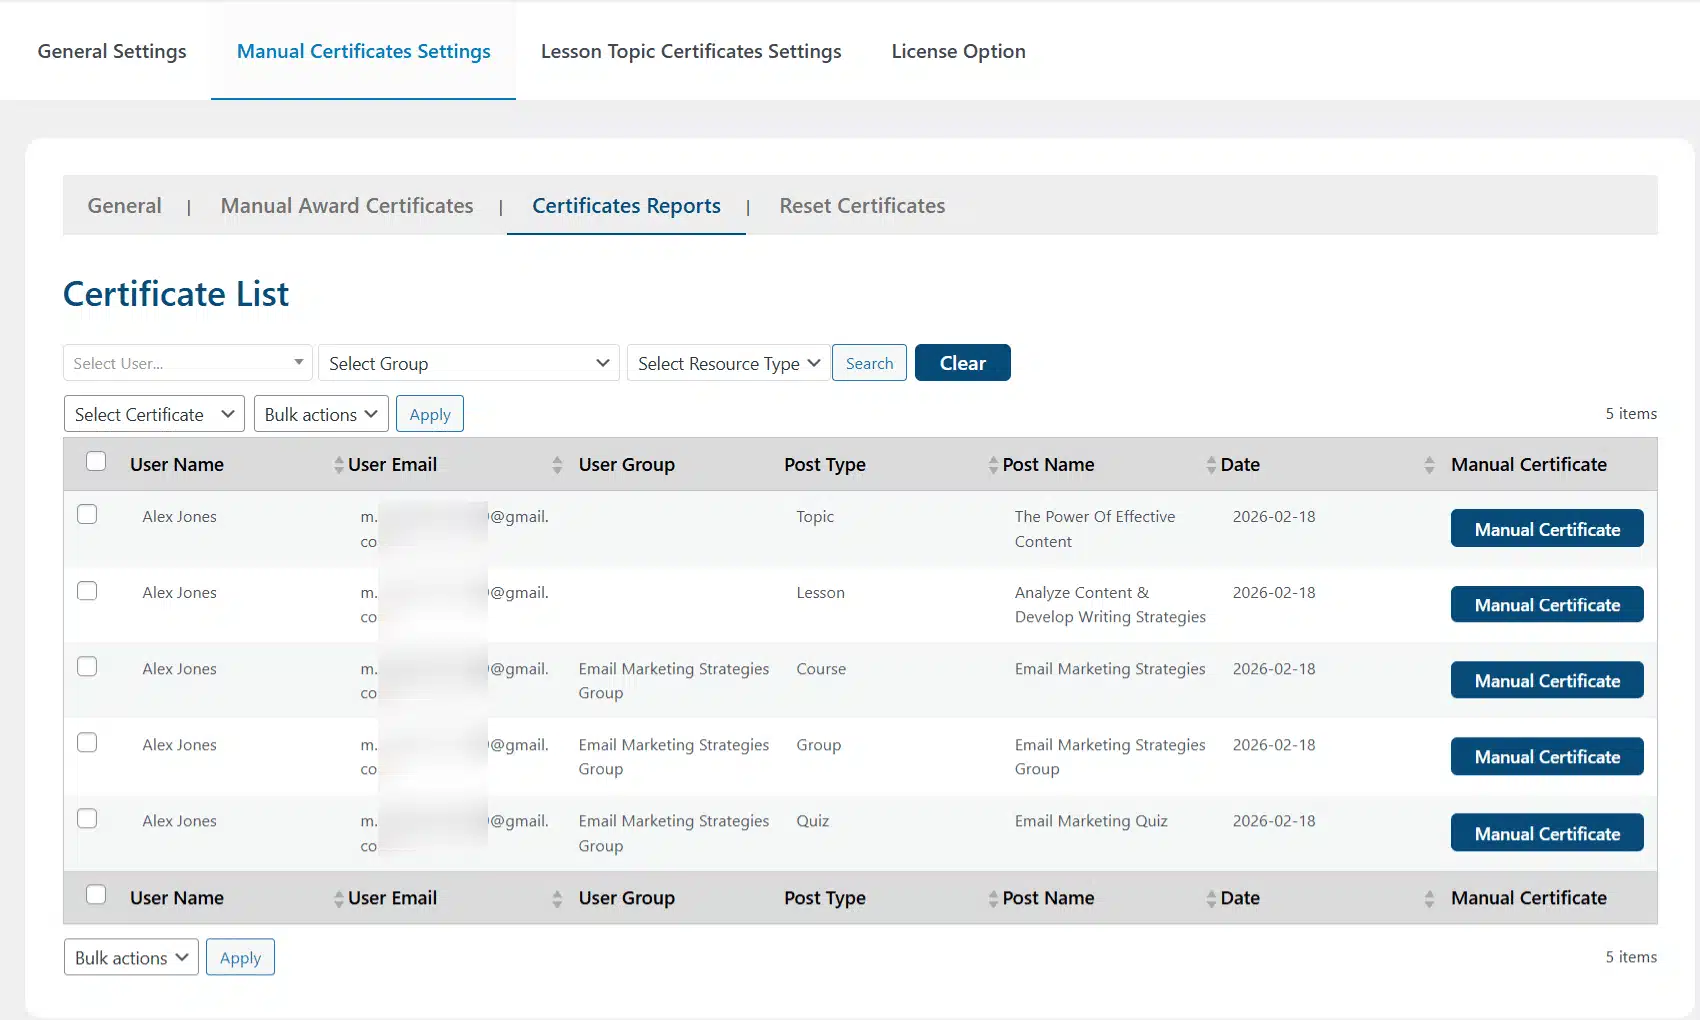The height and width of the screenshot is (1020, 1700).
Task: Go to General sub-tab
Action: (x=124, y=206)
